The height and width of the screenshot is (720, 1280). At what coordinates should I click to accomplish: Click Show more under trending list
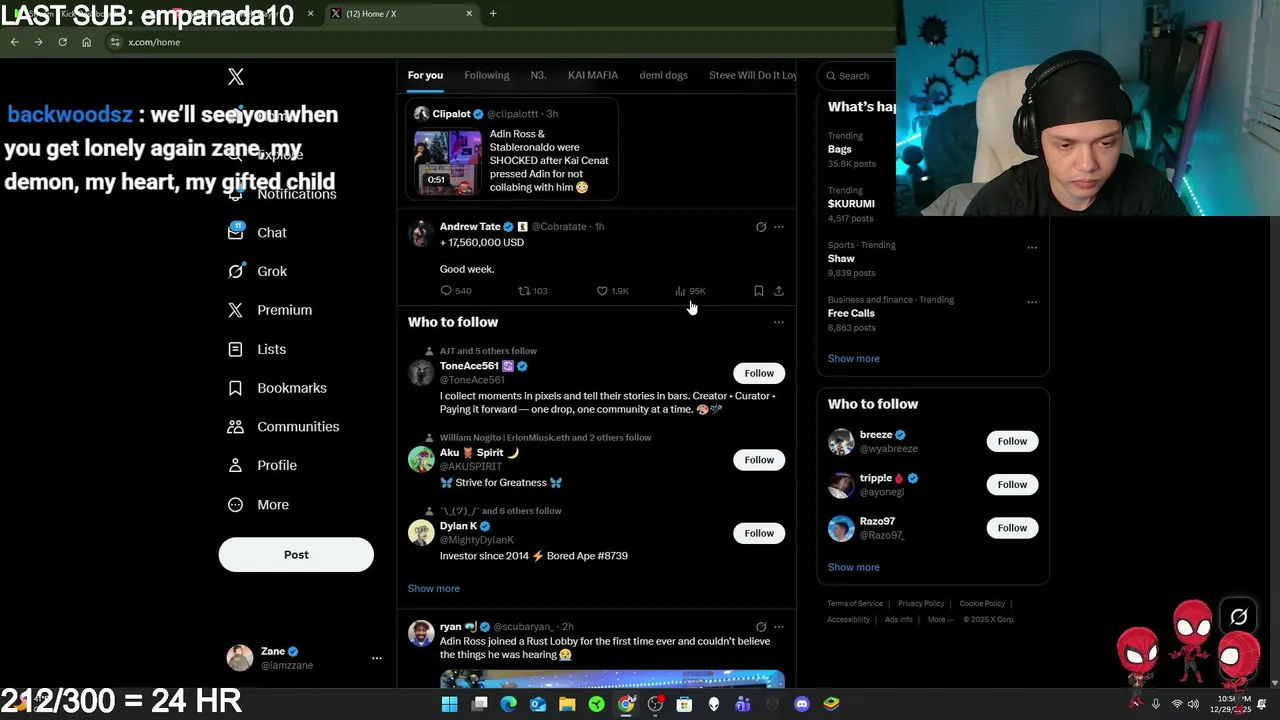[854, 359]
